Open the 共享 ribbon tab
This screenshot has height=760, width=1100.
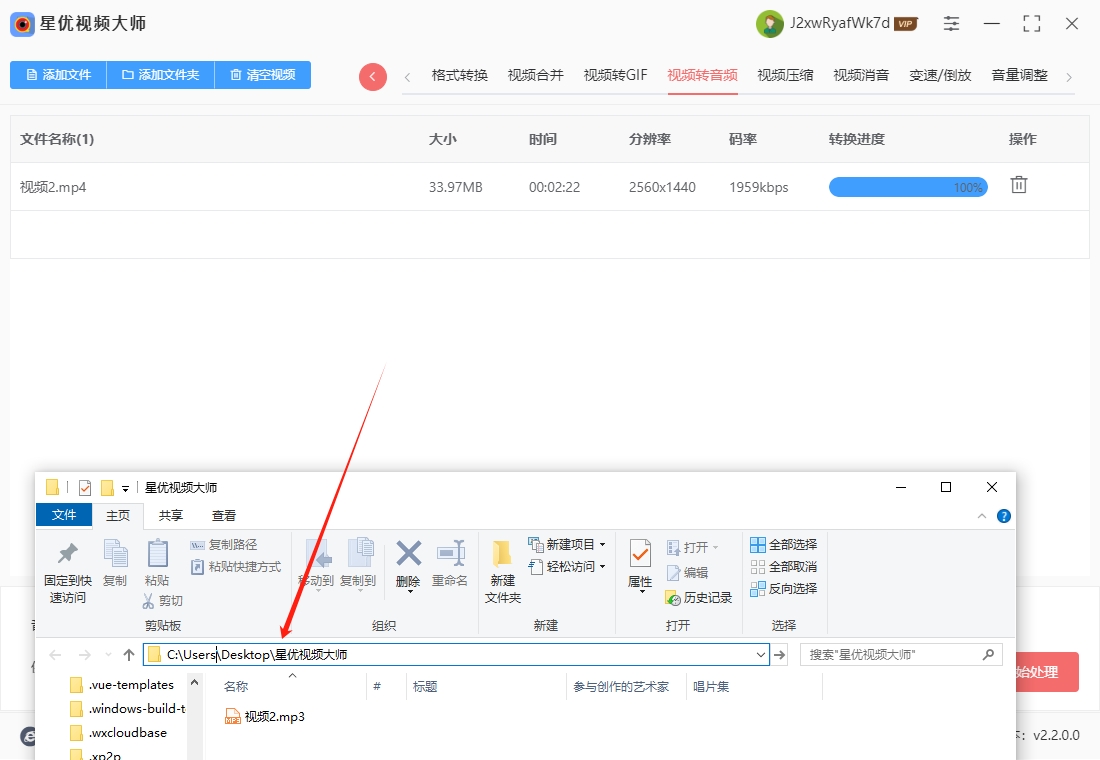(170, 516)
